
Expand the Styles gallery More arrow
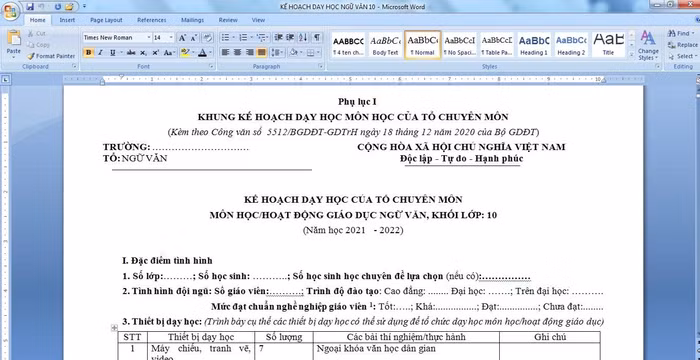(x=631, y=54)
